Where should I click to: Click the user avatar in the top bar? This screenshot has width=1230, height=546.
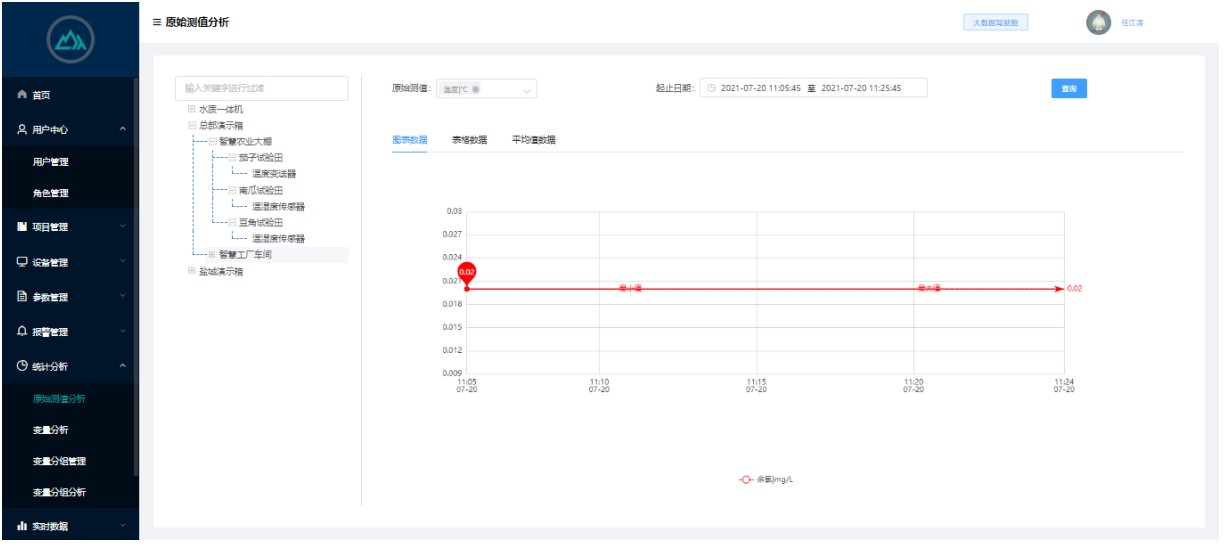[1098, 22]
